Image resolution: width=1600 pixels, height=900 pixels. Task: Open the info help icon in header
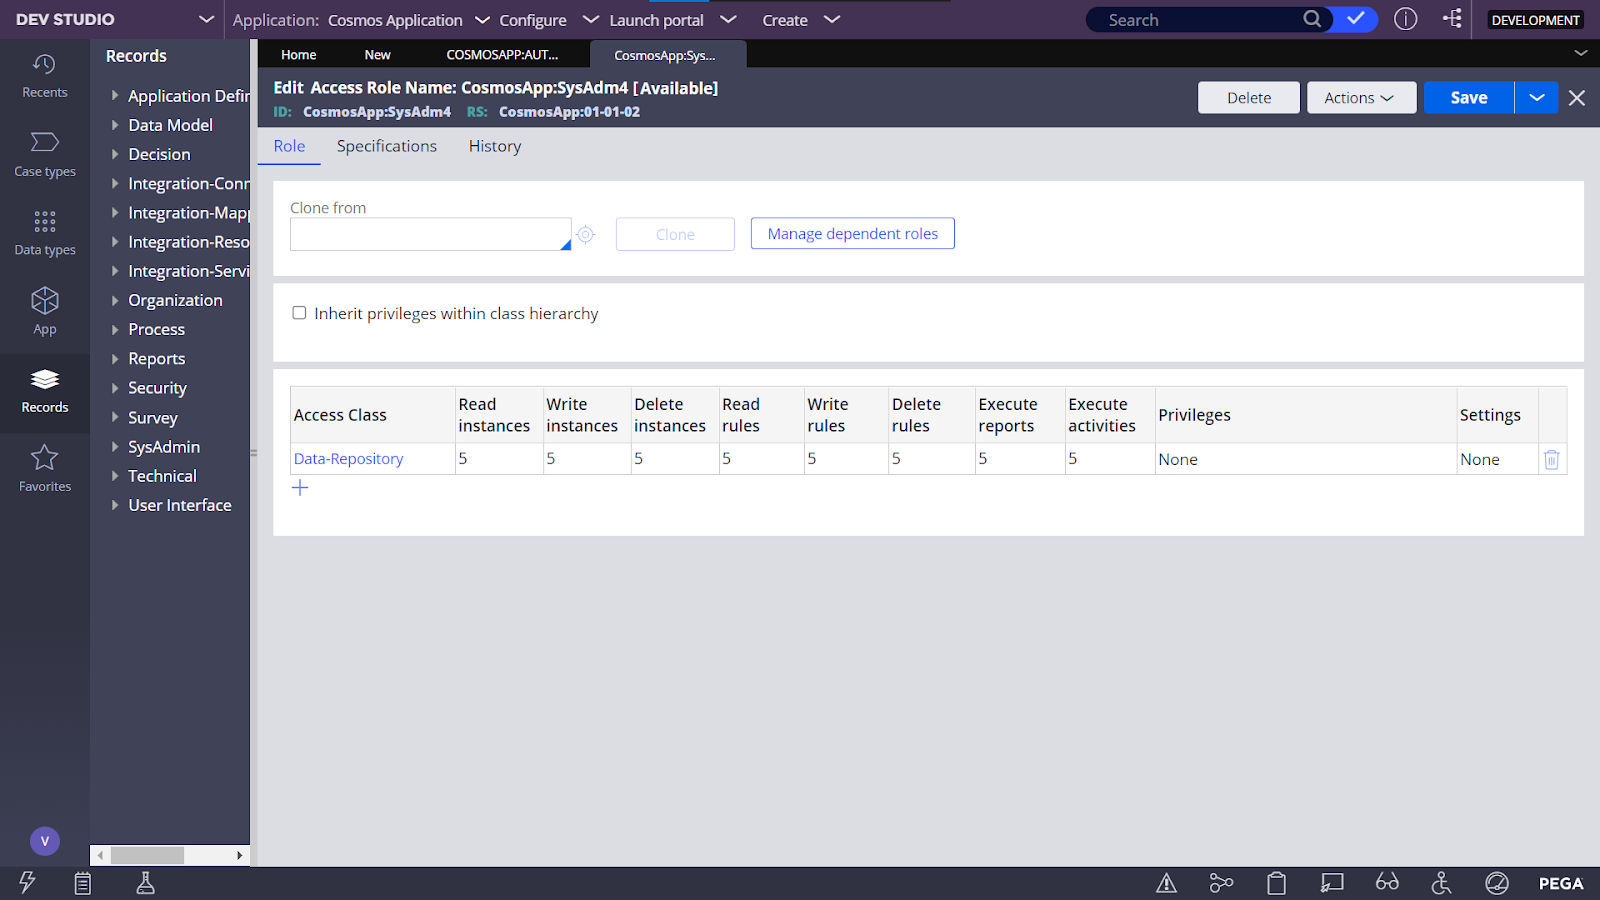[x=1406, y=19]
